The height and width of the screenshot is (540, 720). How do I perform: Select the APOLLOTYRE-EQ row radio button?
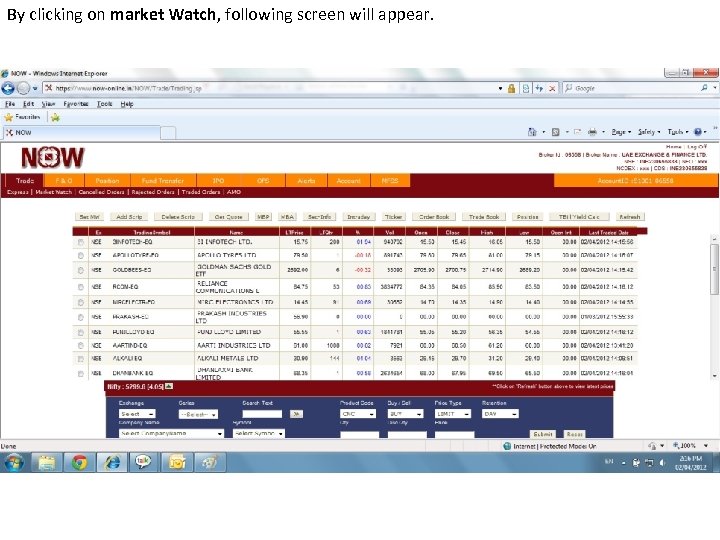81,255
